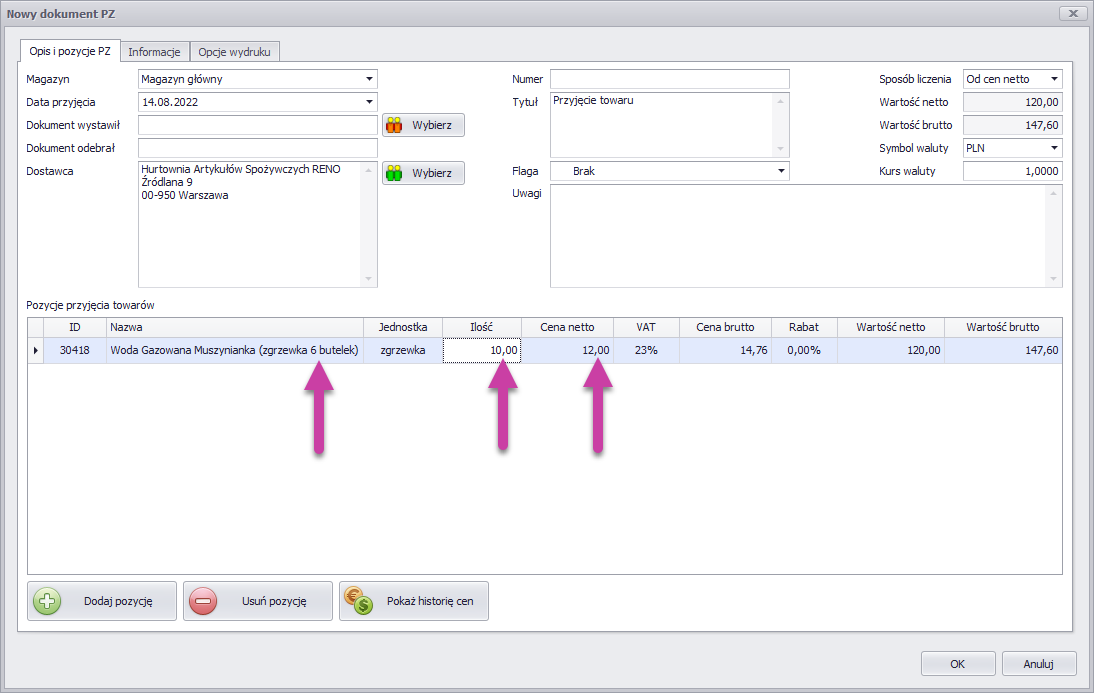Click the zgrzewka unit cell
Viewport: 1094px width, 693px height.
click(x=403, y=350)
